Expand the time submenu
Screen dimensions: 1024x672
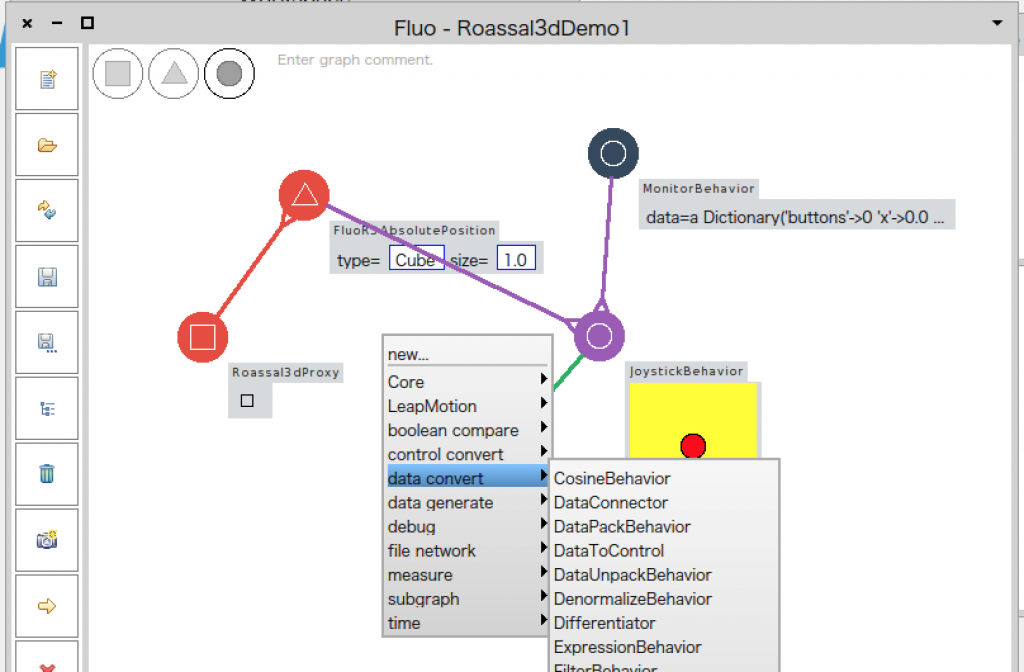(x=467, y=623)
